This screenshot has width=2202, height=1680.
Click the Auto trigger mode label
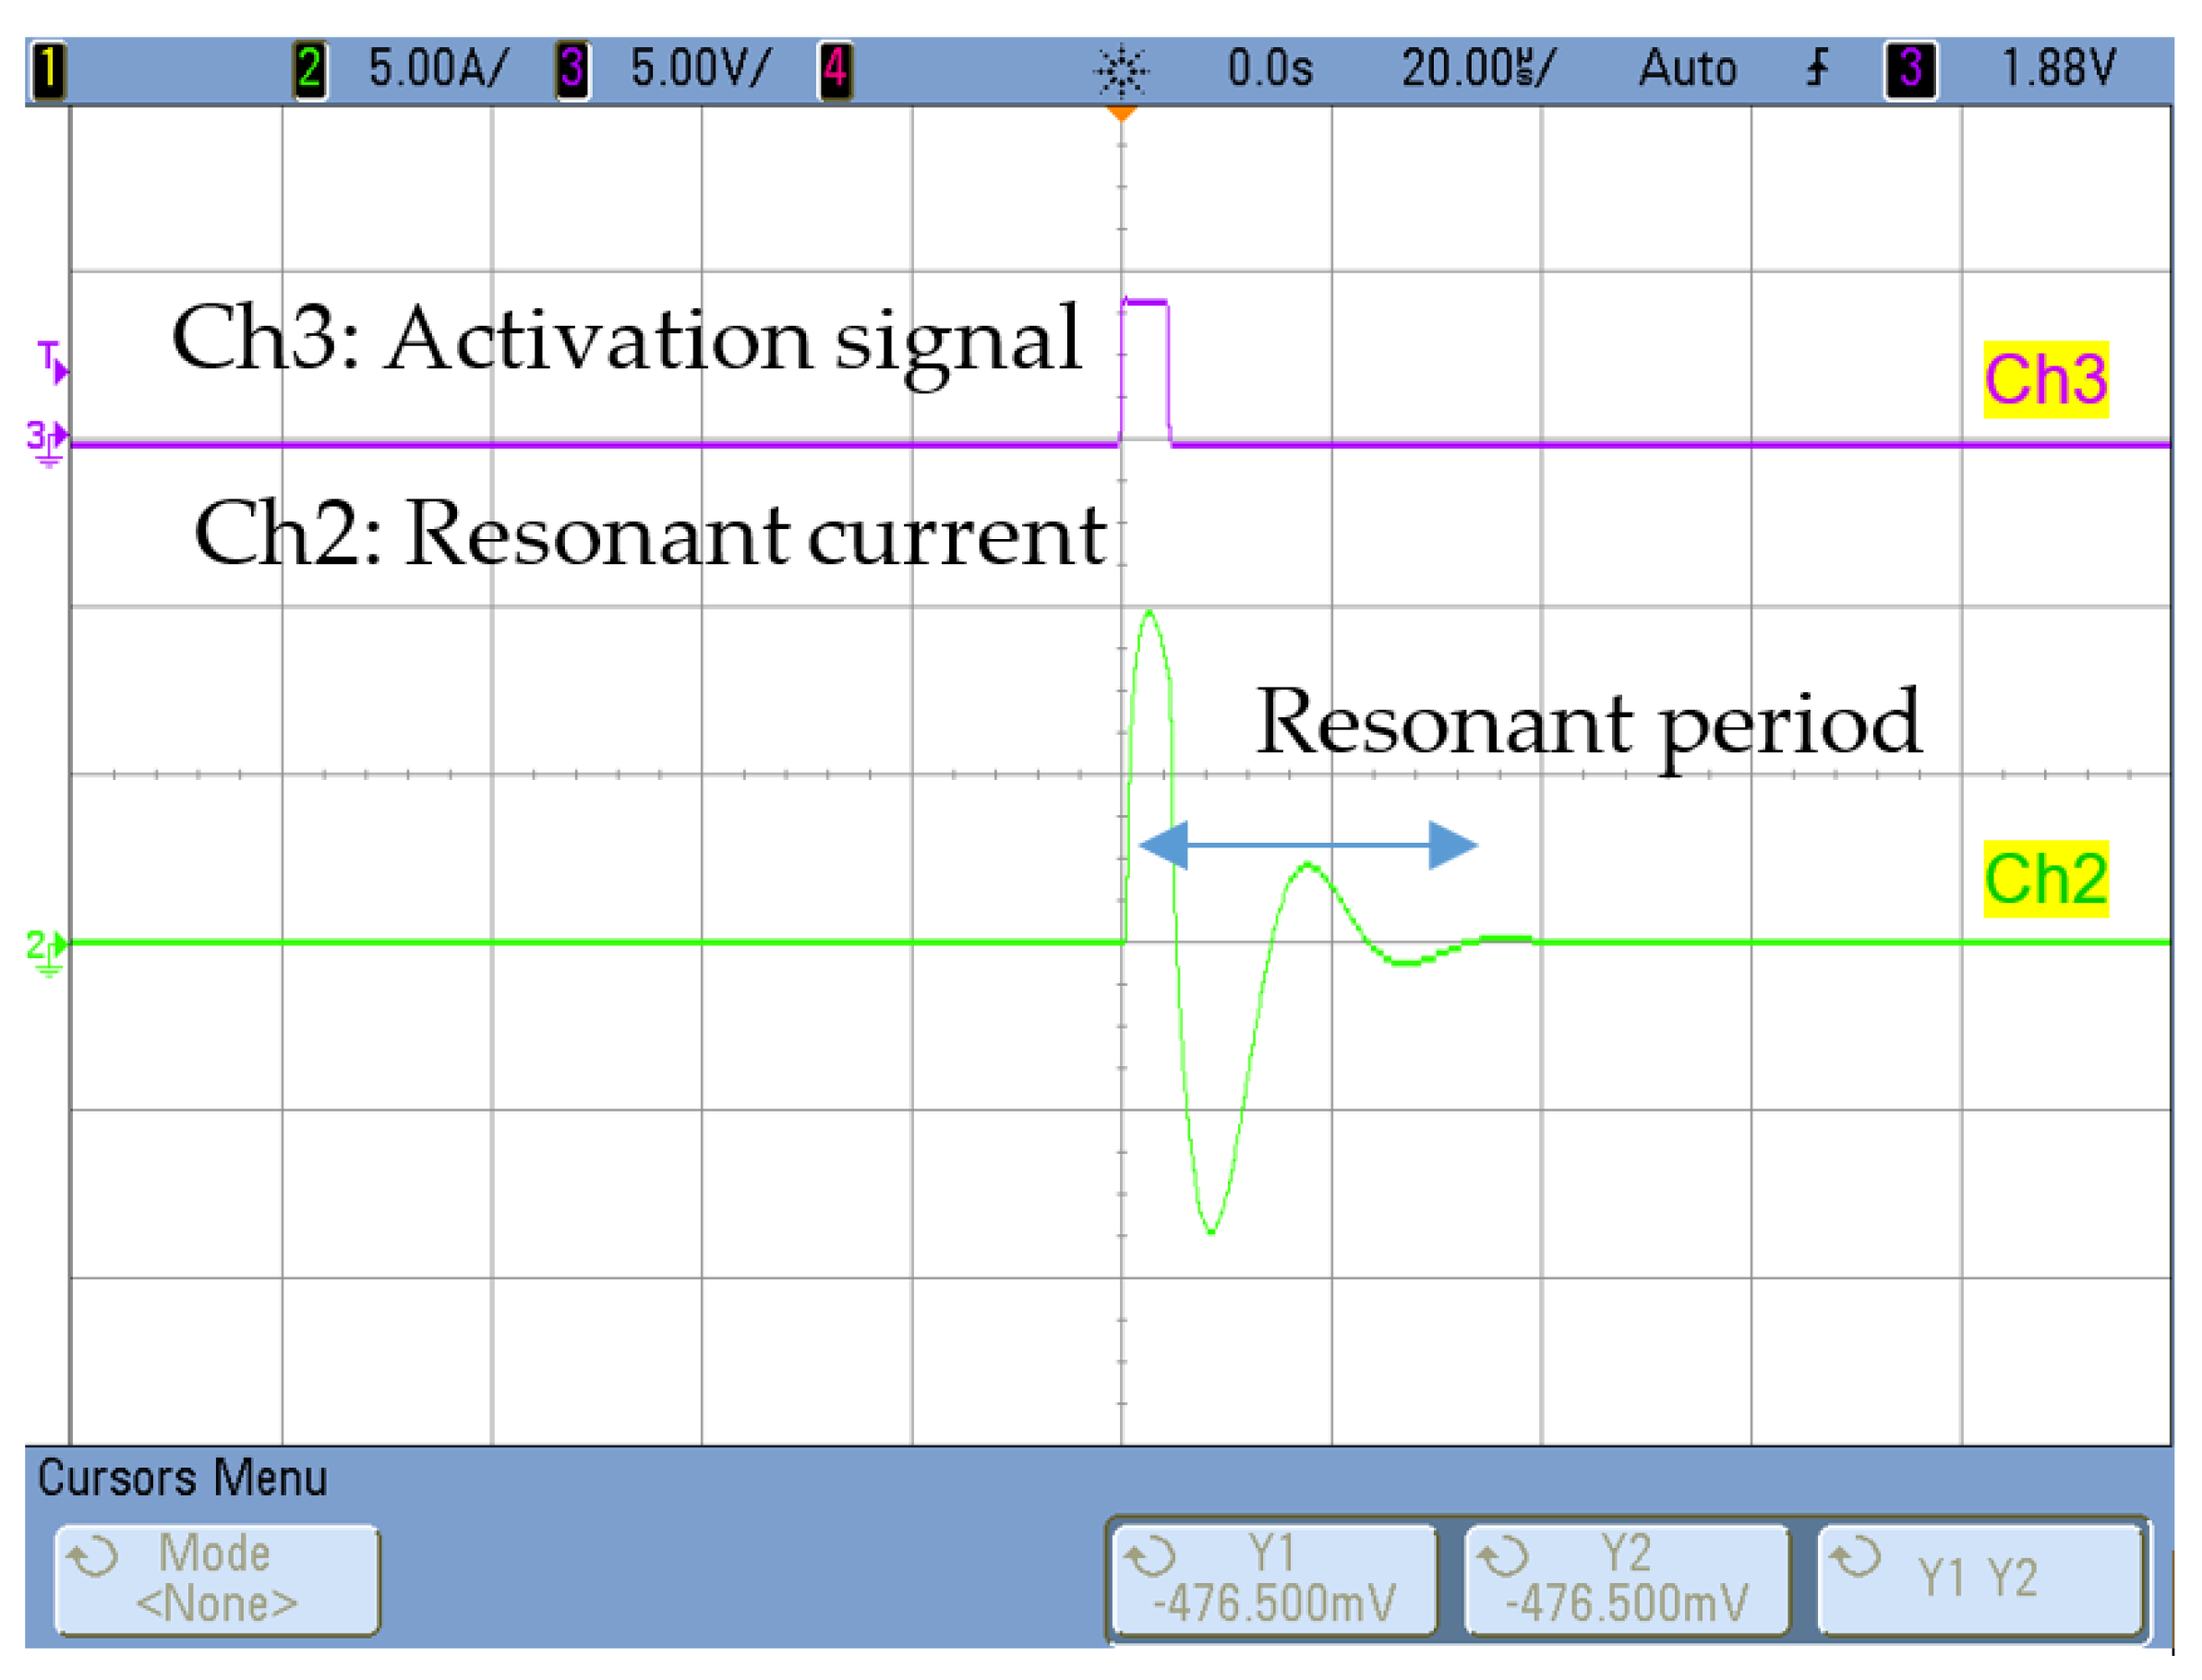pos(1687,69)
